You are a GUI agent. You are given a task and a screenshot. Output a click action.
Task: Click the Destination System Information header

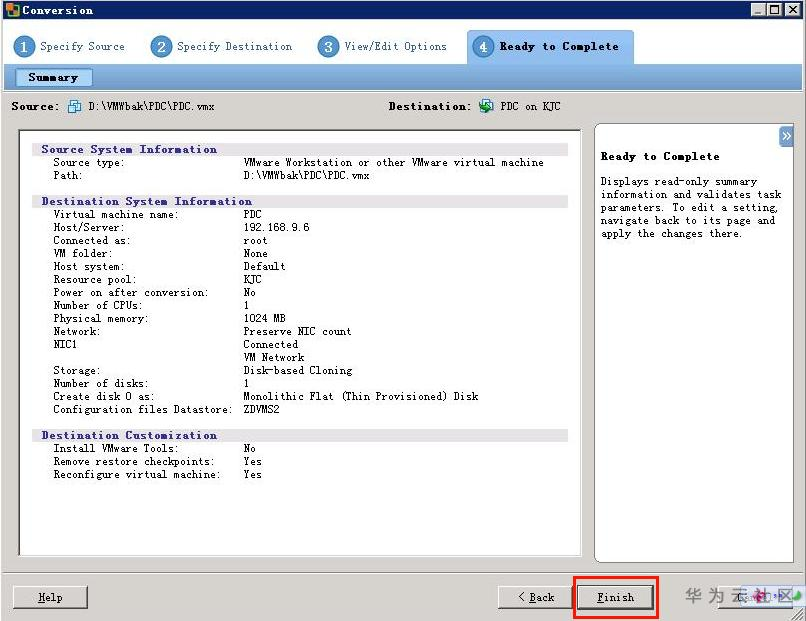click(146, 201)
